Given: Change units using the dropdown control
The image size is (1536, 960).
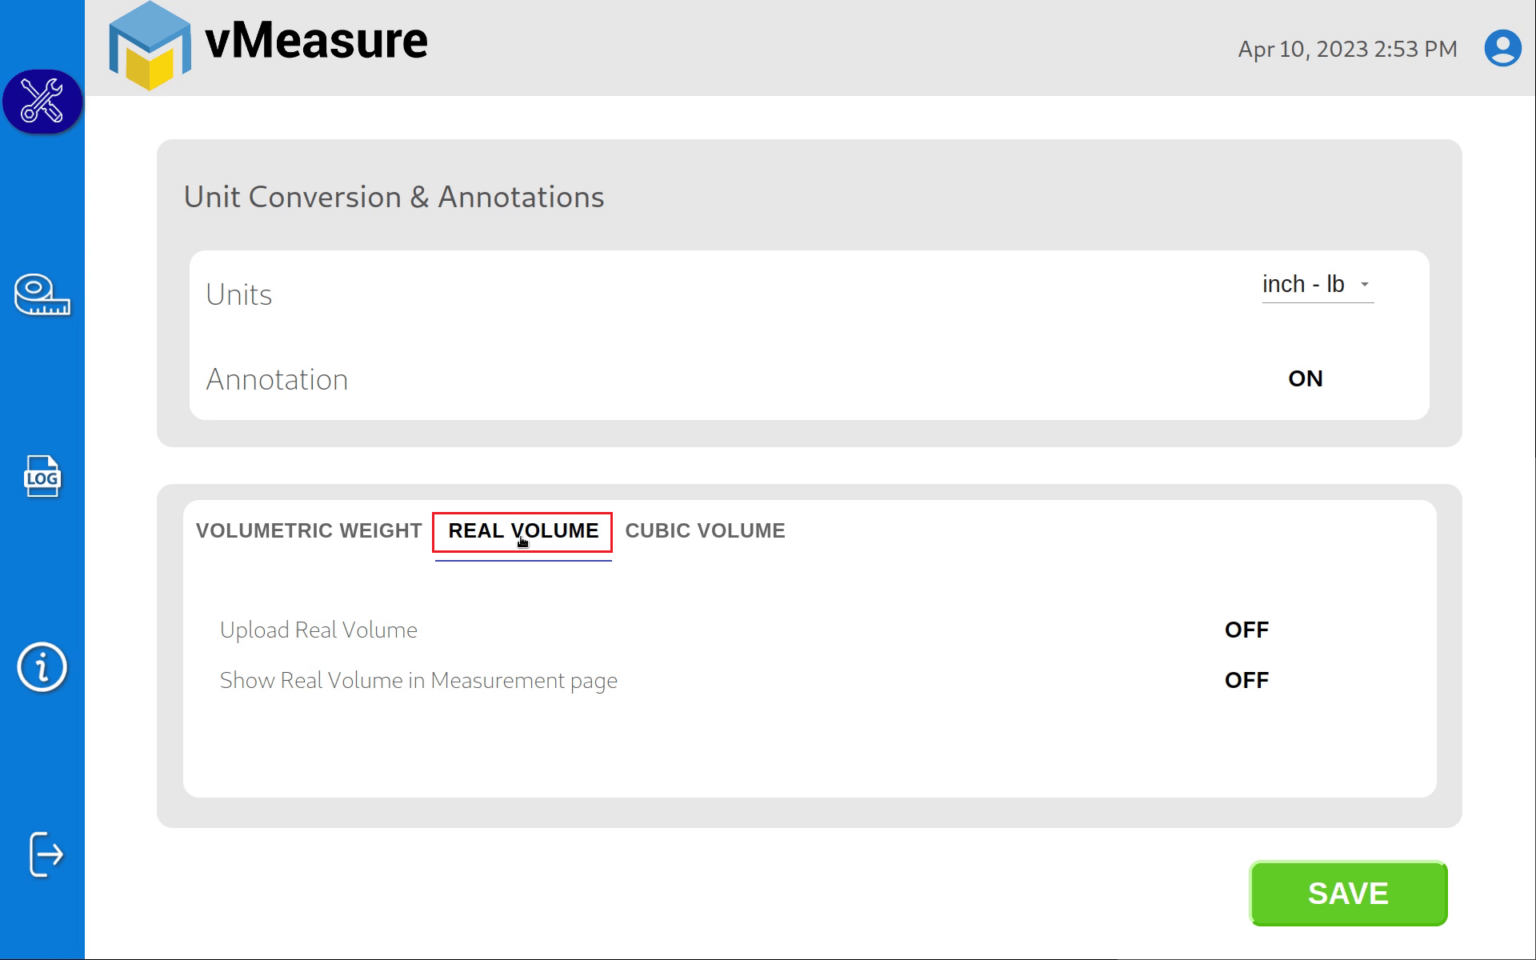Looking at the screenshot, I should (x=1316, y=284).
